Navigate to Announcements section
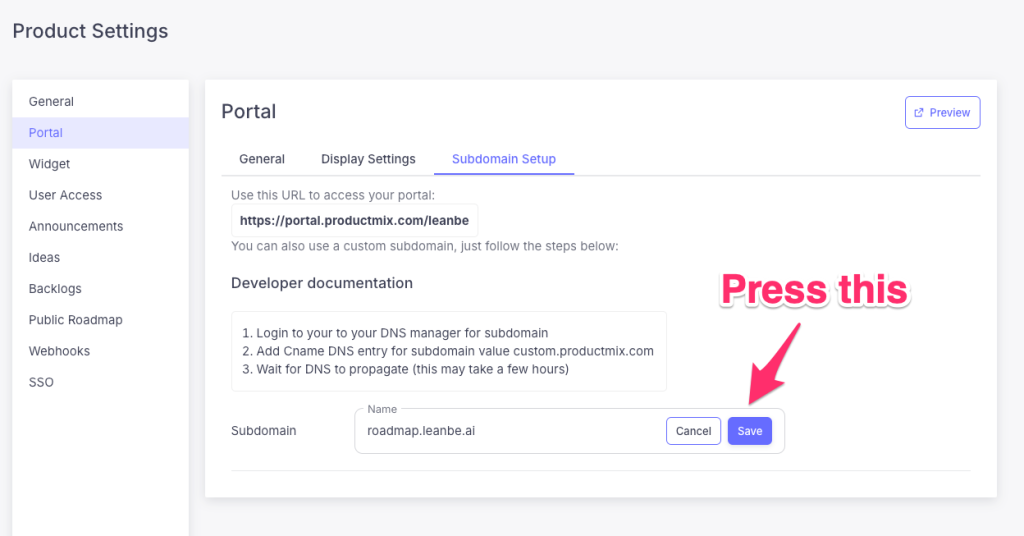This screenshot has height=536, width=1024. click(76, 226)
